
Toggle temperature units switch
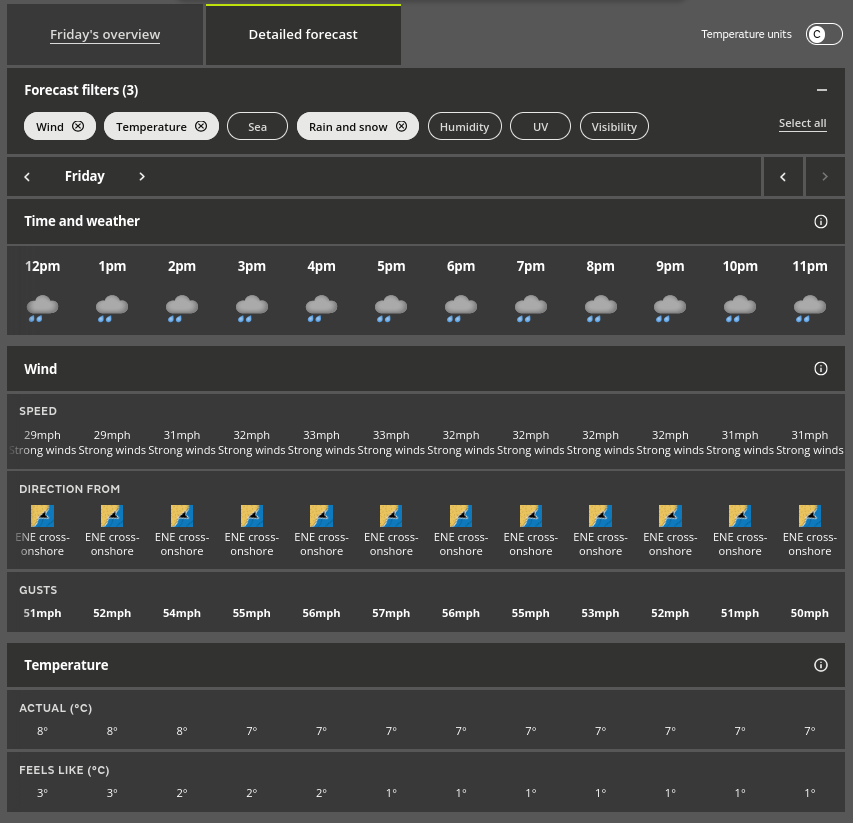[x=824, y=34]
